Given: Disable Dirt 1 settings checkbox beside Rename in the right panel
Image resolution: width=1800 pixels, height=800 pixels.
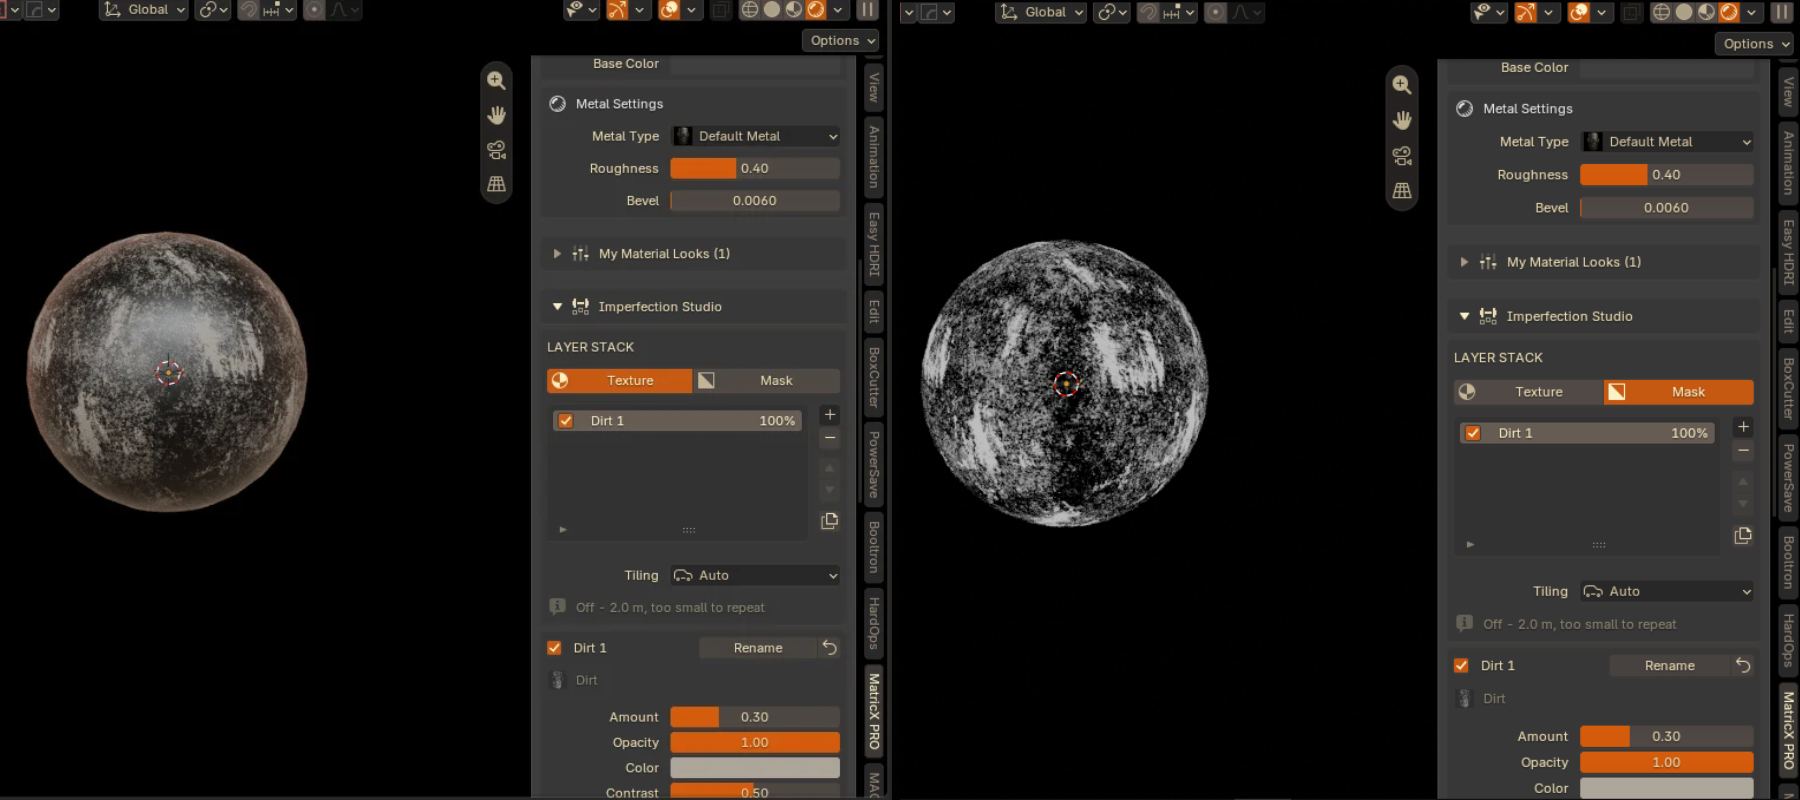Looking at the screenshot, I should coord(1461,665).
